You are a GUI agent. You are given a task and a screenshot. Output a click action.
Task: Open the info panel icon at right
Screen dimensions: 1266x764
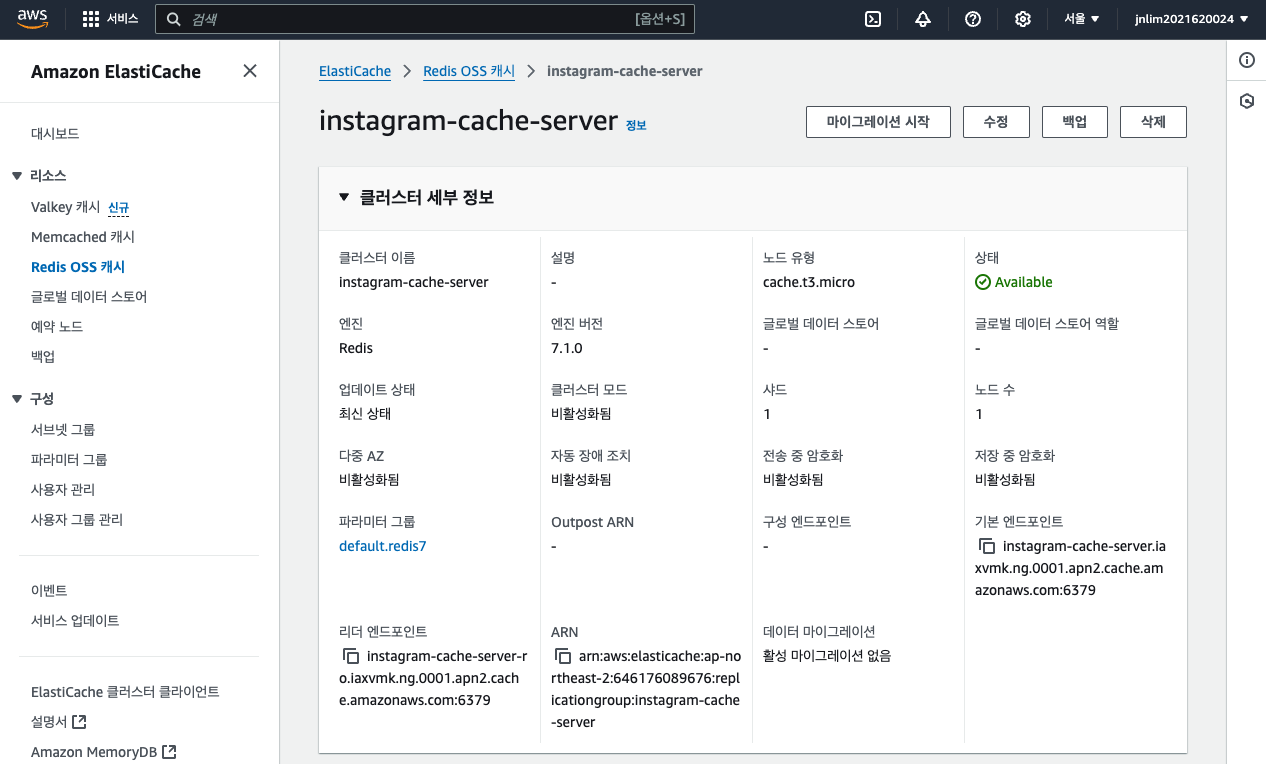point(1247,60)
